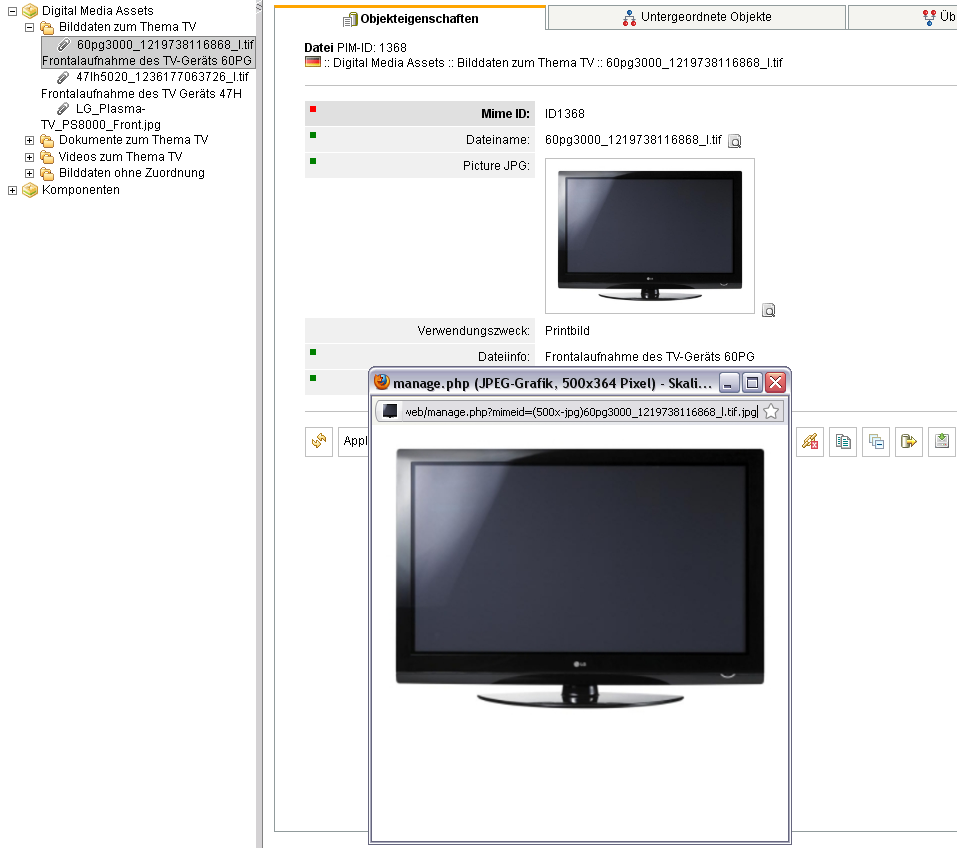Click the TV thumbnail in Picture JPG field
The image size is (957, 848).
[649, 236]
